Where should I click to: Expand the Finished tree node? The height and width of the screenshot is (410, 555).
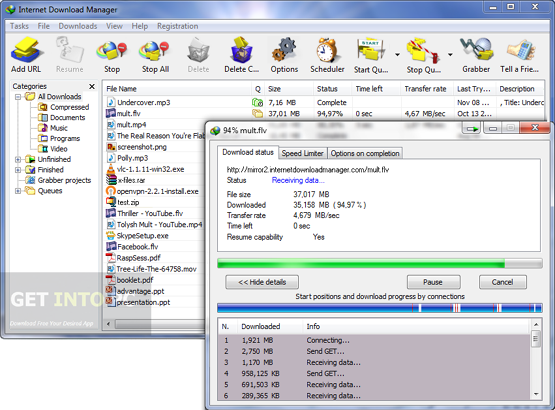tap(18, 170)
